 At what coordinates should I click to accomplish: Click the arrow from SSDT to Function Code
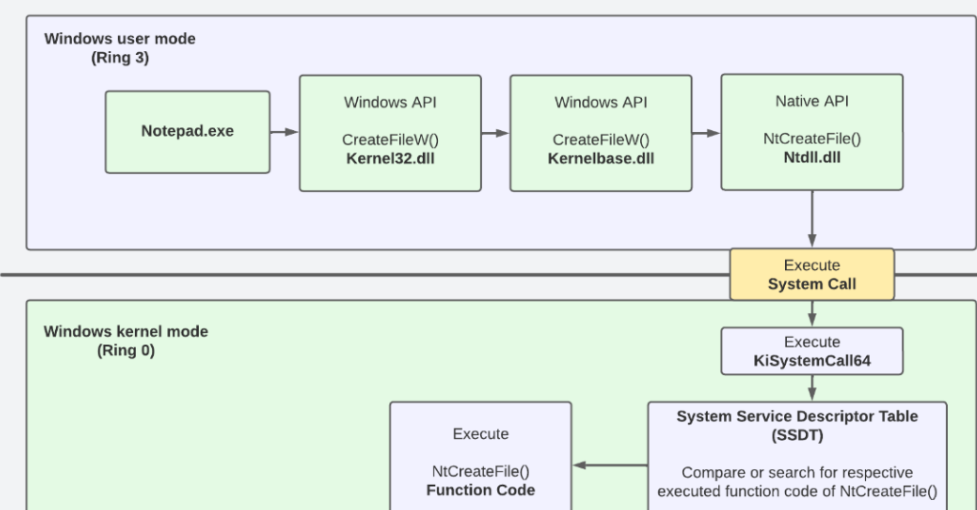click(610, 464)
